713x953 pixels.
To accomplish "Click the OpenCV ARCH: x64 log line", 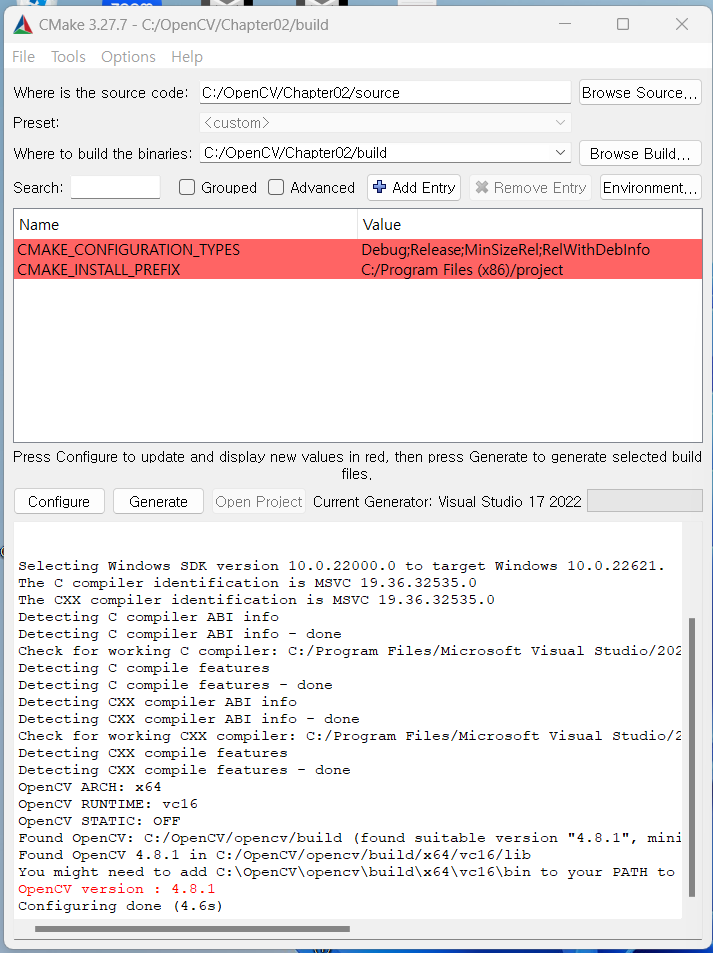I will (89, 787).
